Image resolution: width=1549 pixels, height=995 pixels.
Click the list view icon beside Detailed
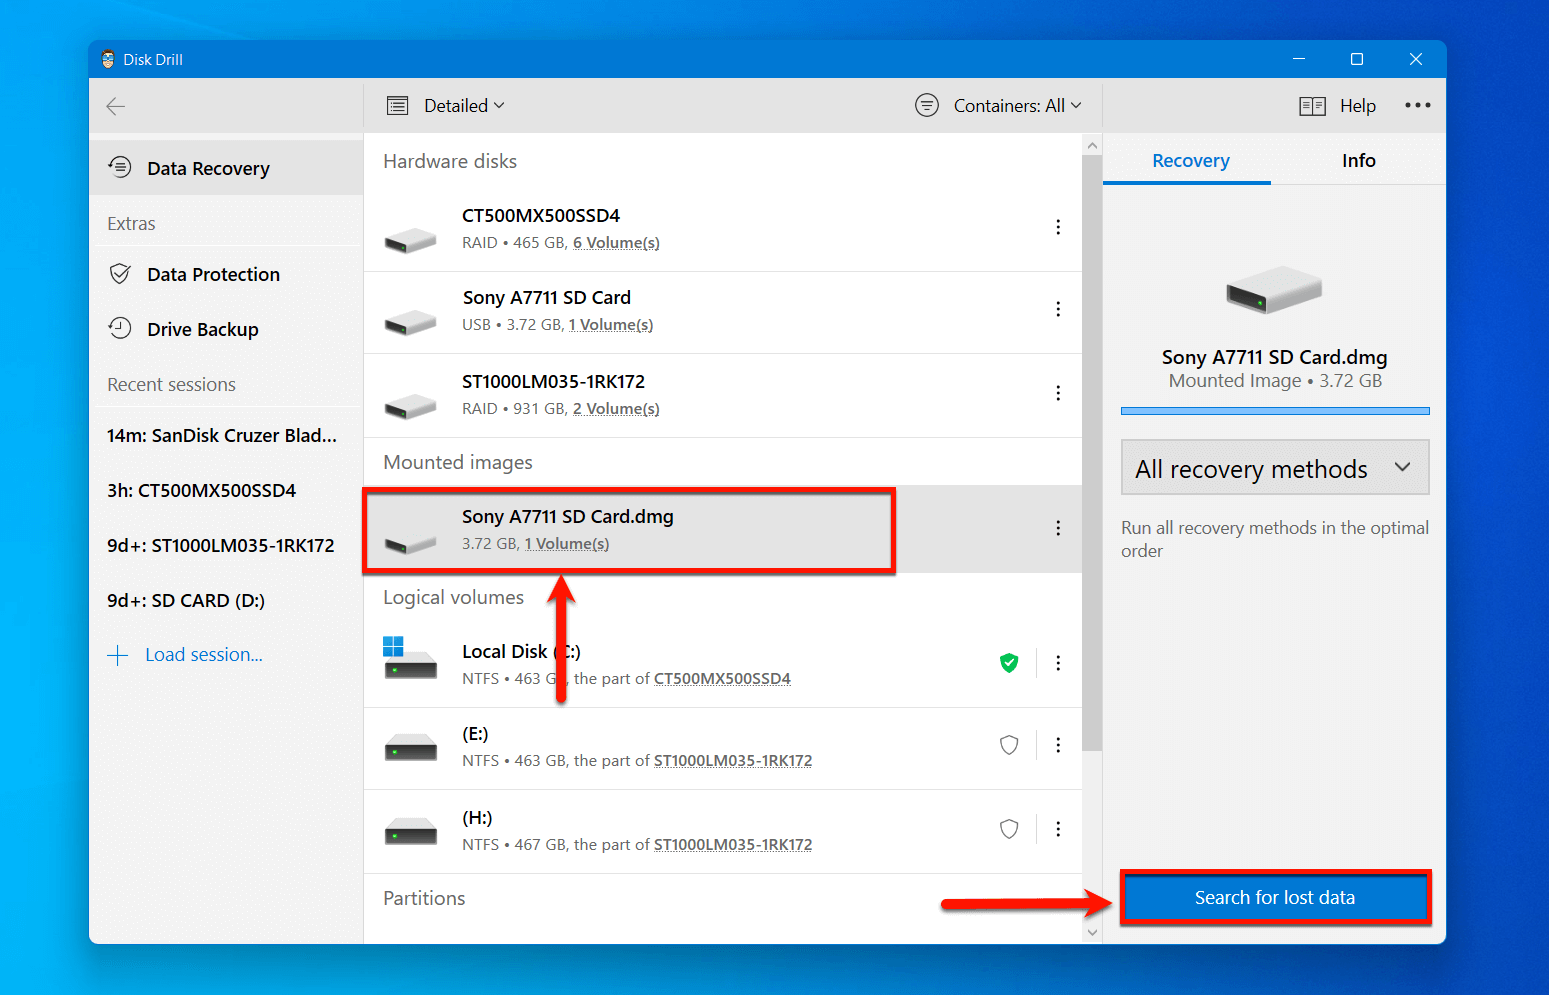(398, 106)
